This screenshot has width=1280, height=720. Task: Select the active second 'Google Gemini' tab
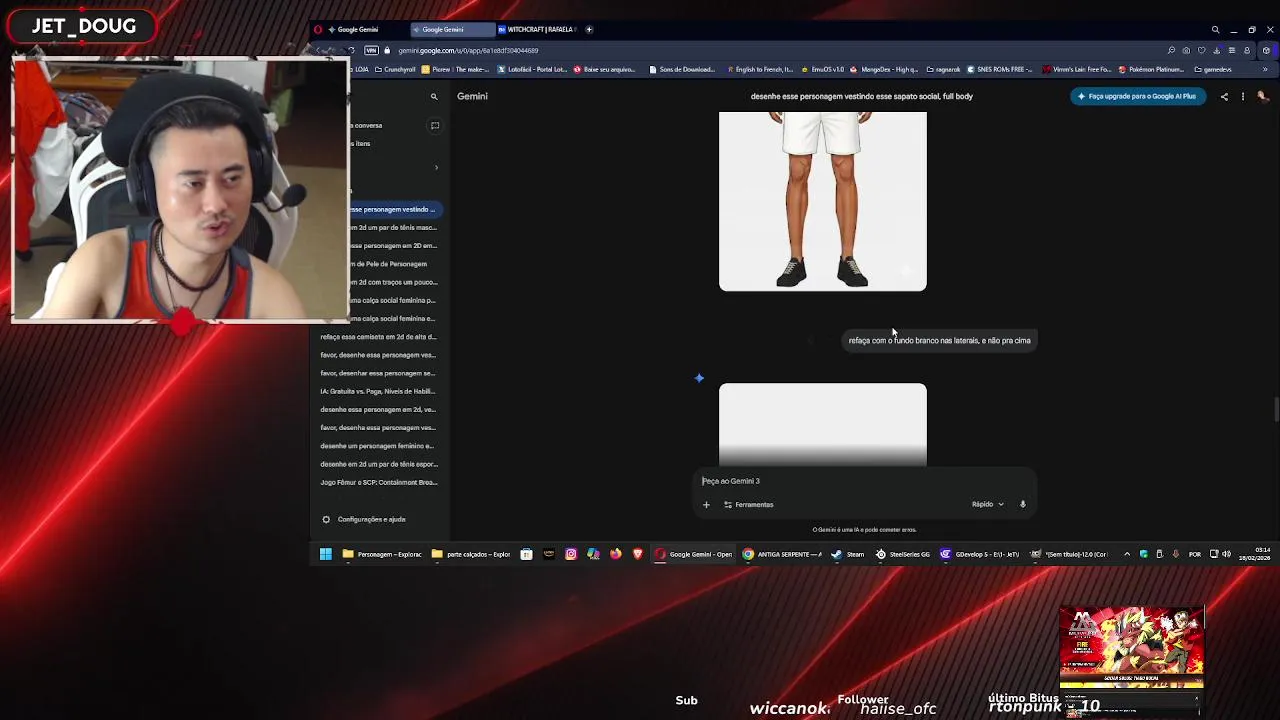[x=451, y=30]
